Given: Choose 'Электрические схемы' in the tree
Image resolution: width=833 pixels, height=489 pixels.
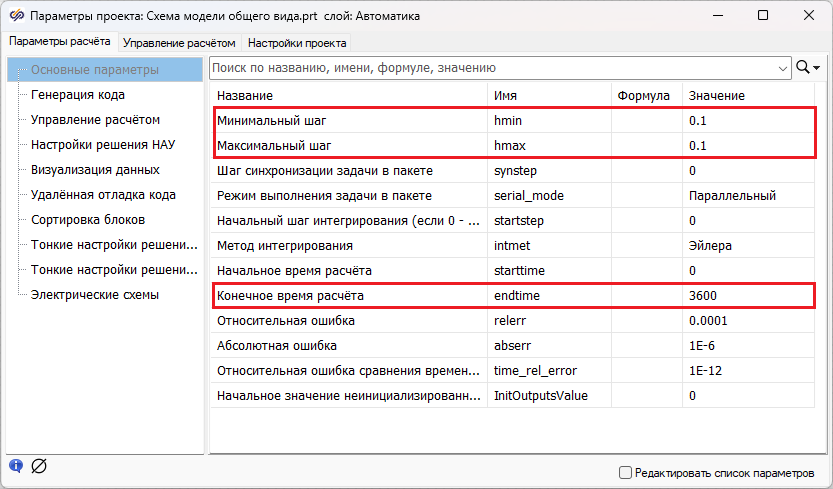Looking at the screenshot, I should point(95,295).
